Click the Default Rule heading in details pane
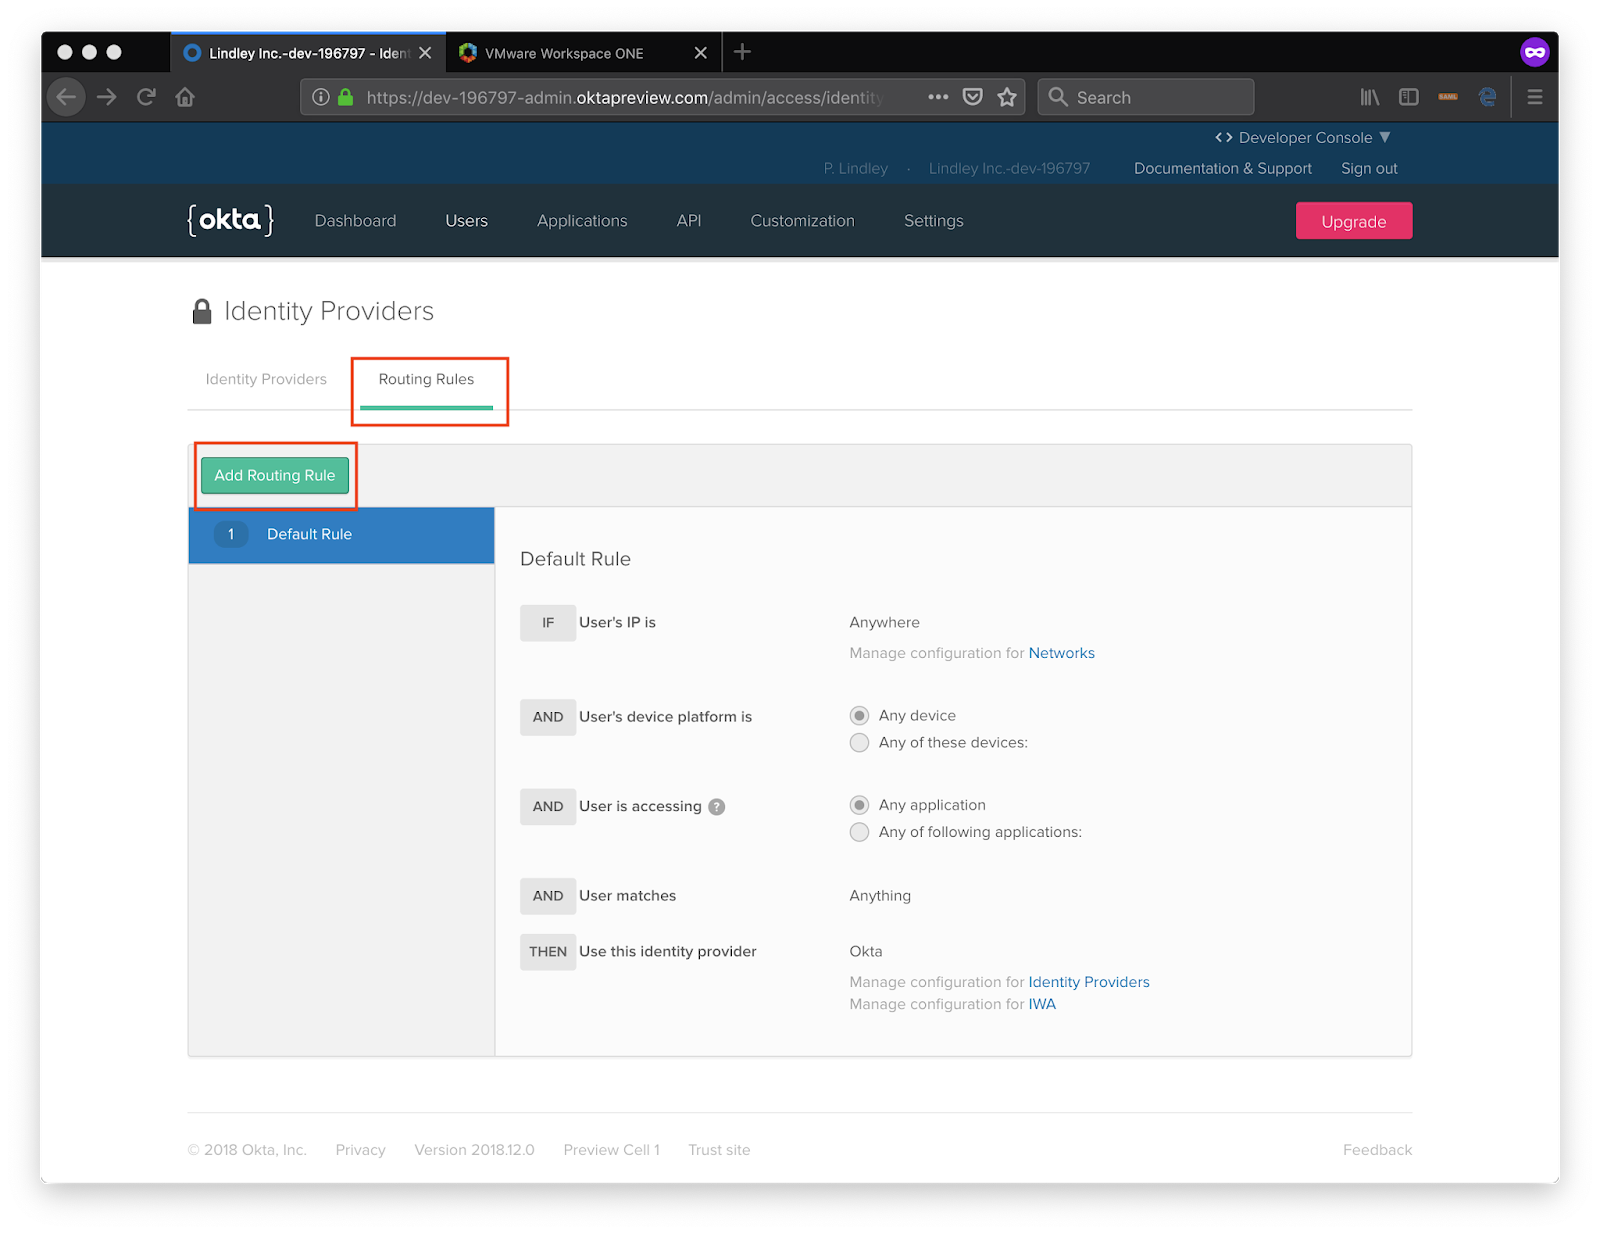 (x=575, y=559)
